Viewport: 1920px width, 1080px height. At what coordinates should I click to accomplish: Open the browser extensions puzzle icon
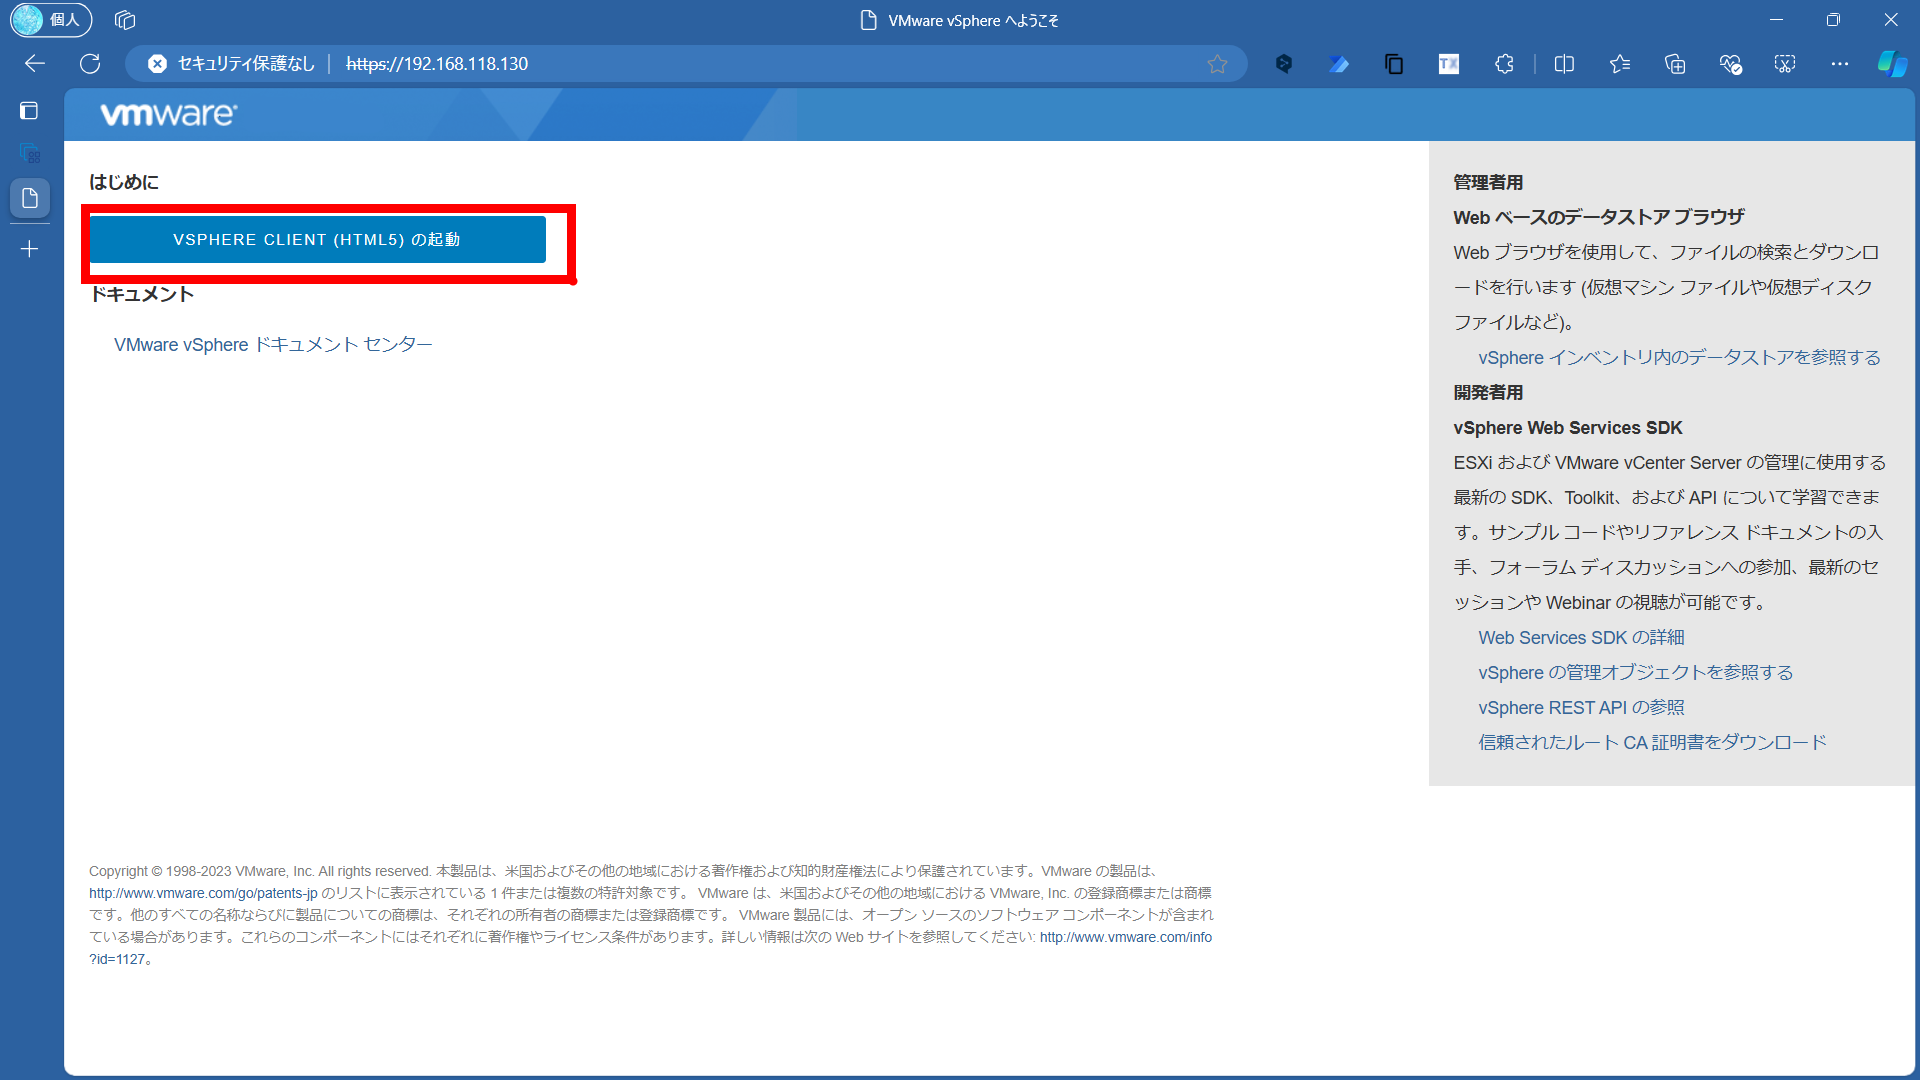click(x=1504, y=64)
